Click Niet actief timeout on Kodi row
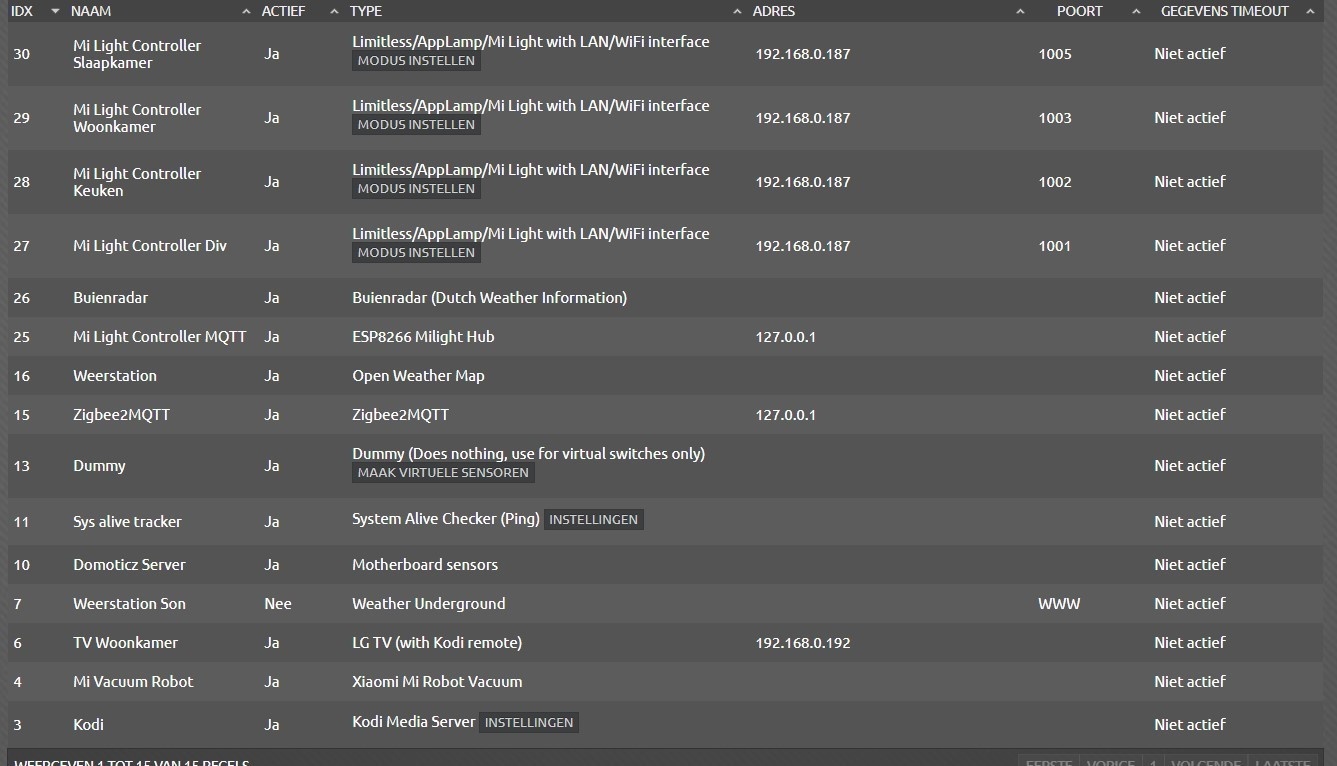Image resolution: width=1337 pixels, height=766 pixels. click(x=1190, y=725)
